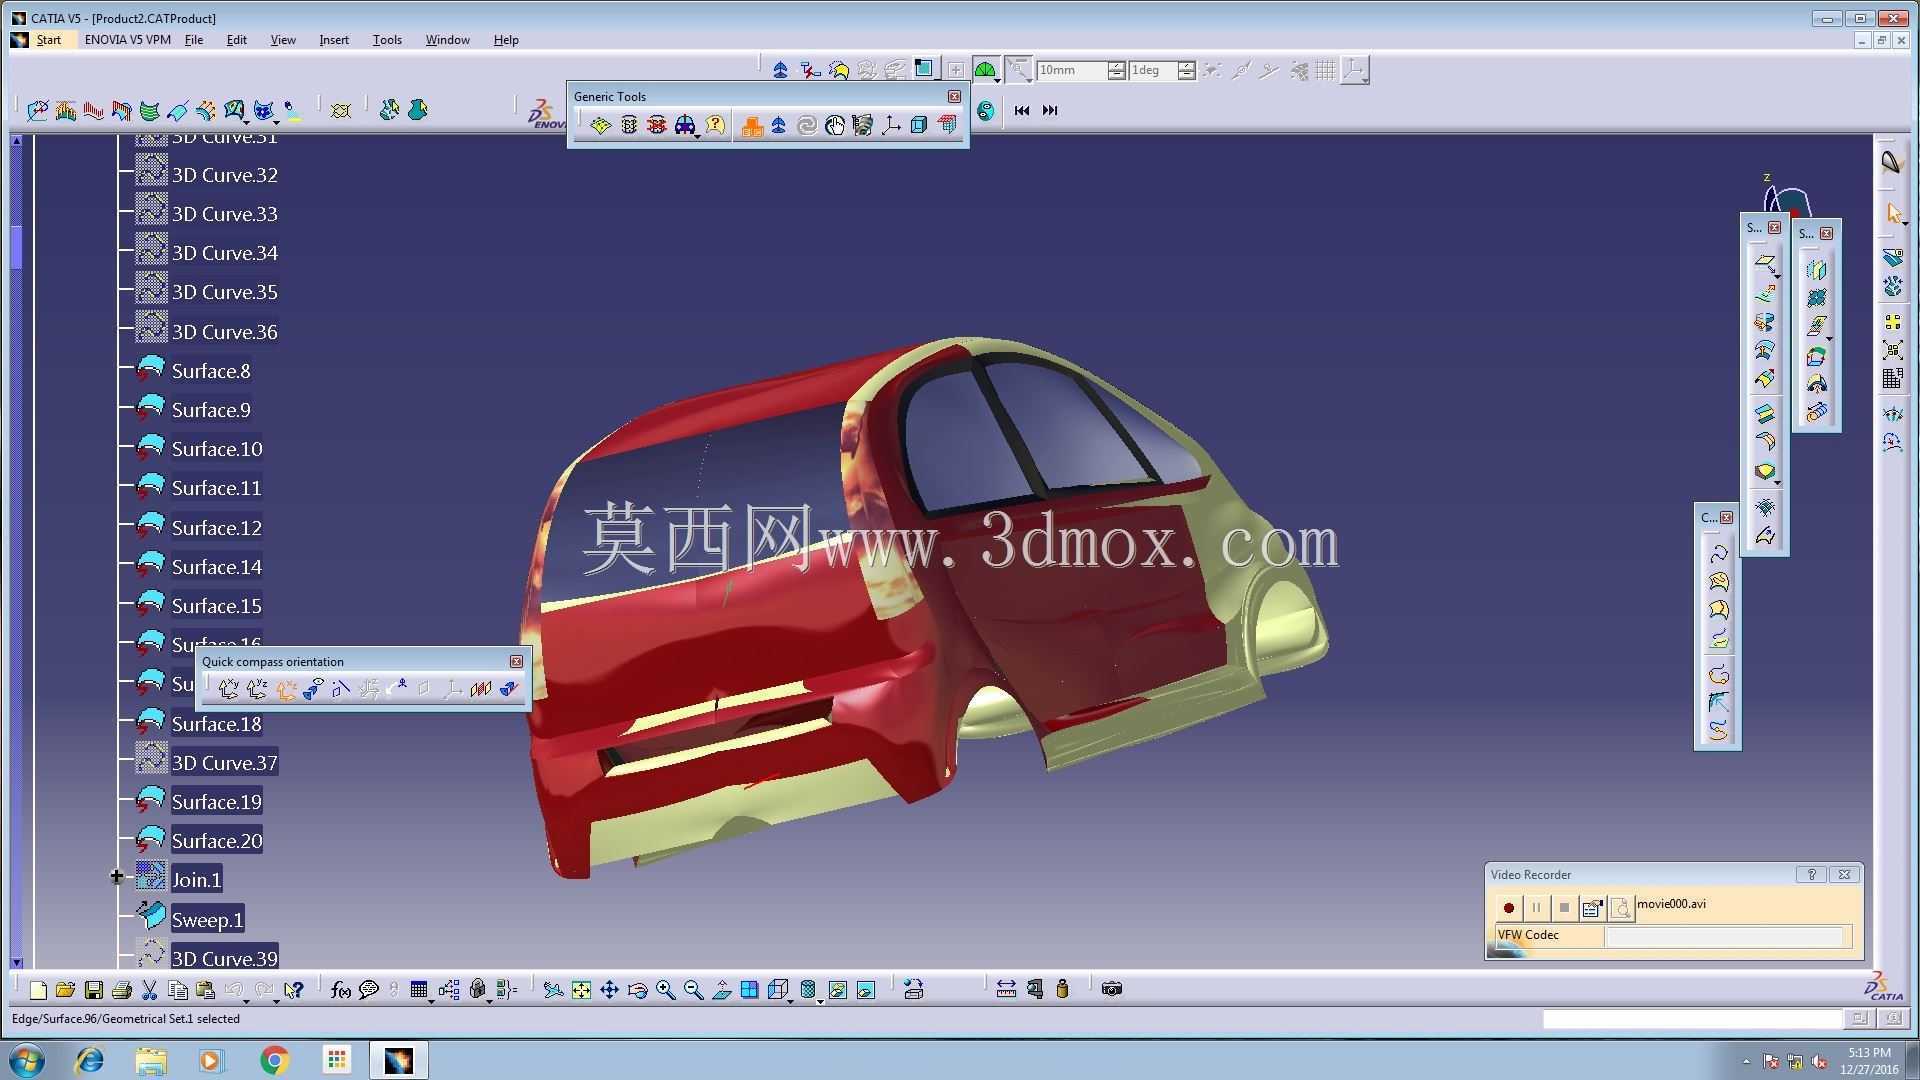The height and width of the screenshot is (1080, 1920).
Task: Select 3D Curve.34 in the tree
Action: [224, 253]
